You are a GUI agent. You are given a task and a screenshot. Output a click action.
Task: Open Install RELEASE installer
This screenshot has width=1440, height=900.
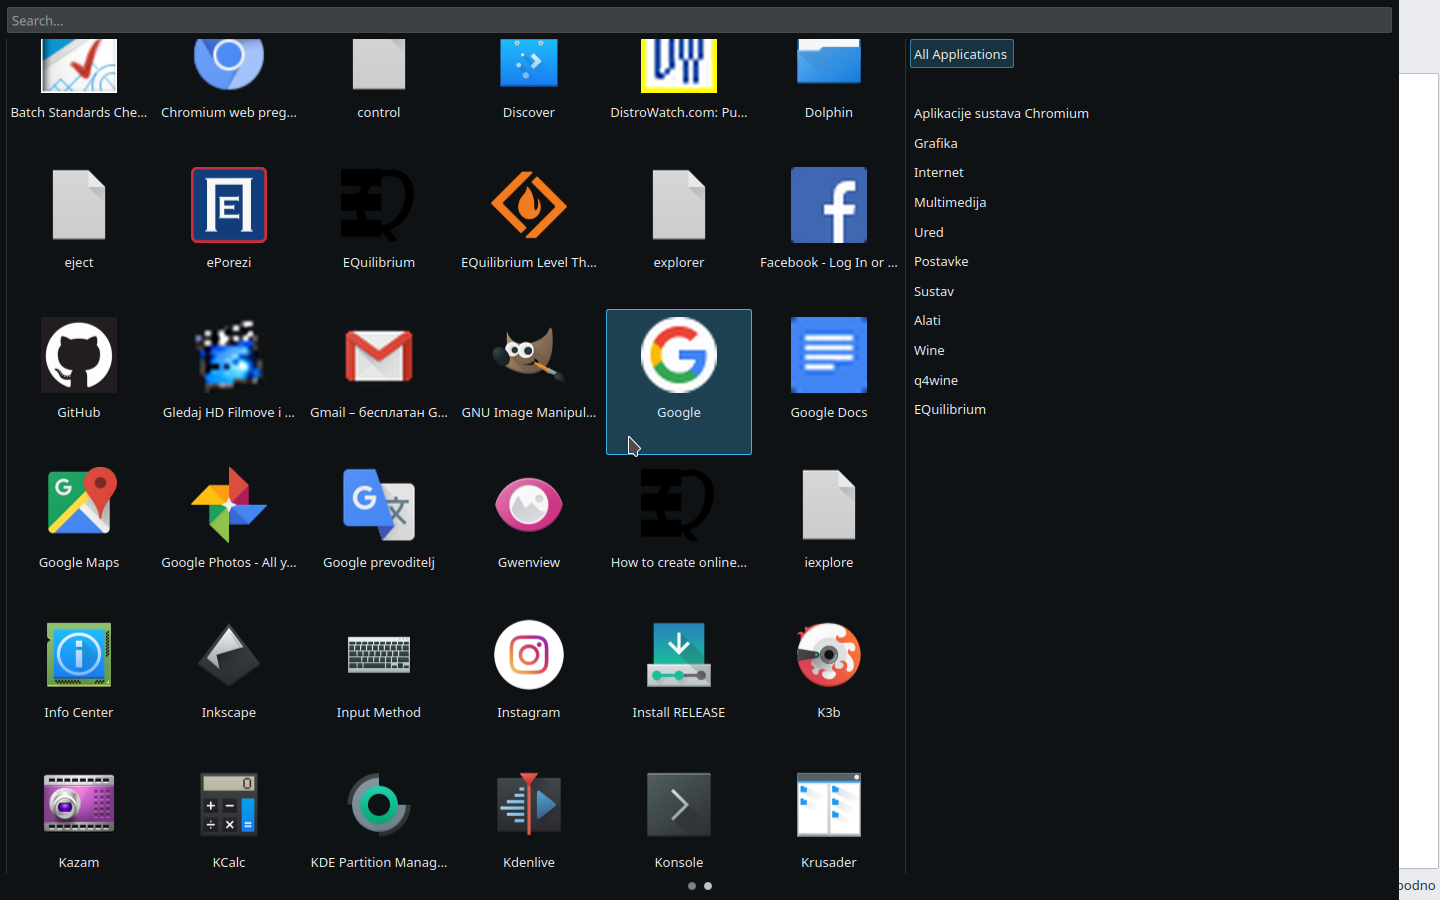(x=679, y=655)
